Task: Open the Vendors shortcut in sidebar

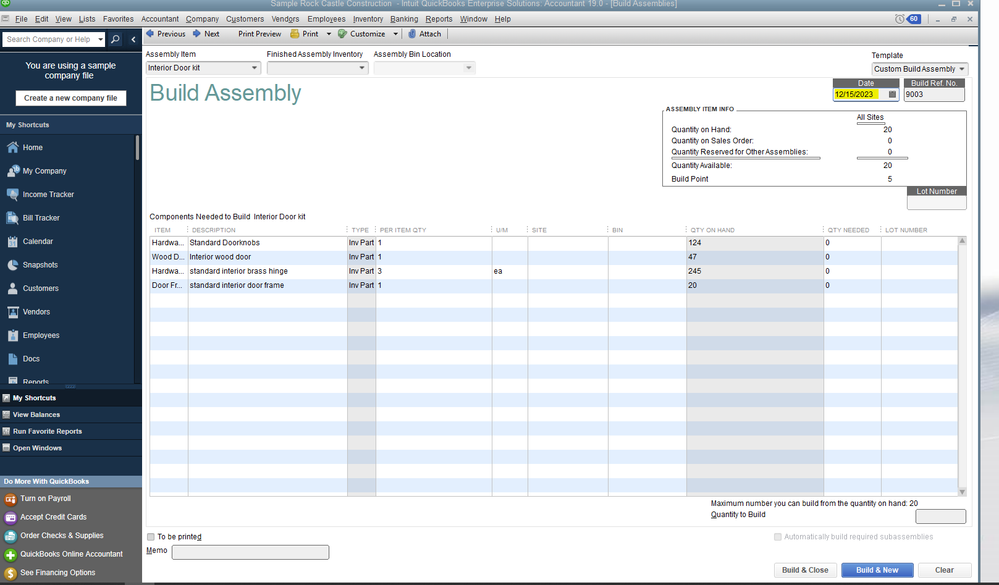Action: point(29,312)
